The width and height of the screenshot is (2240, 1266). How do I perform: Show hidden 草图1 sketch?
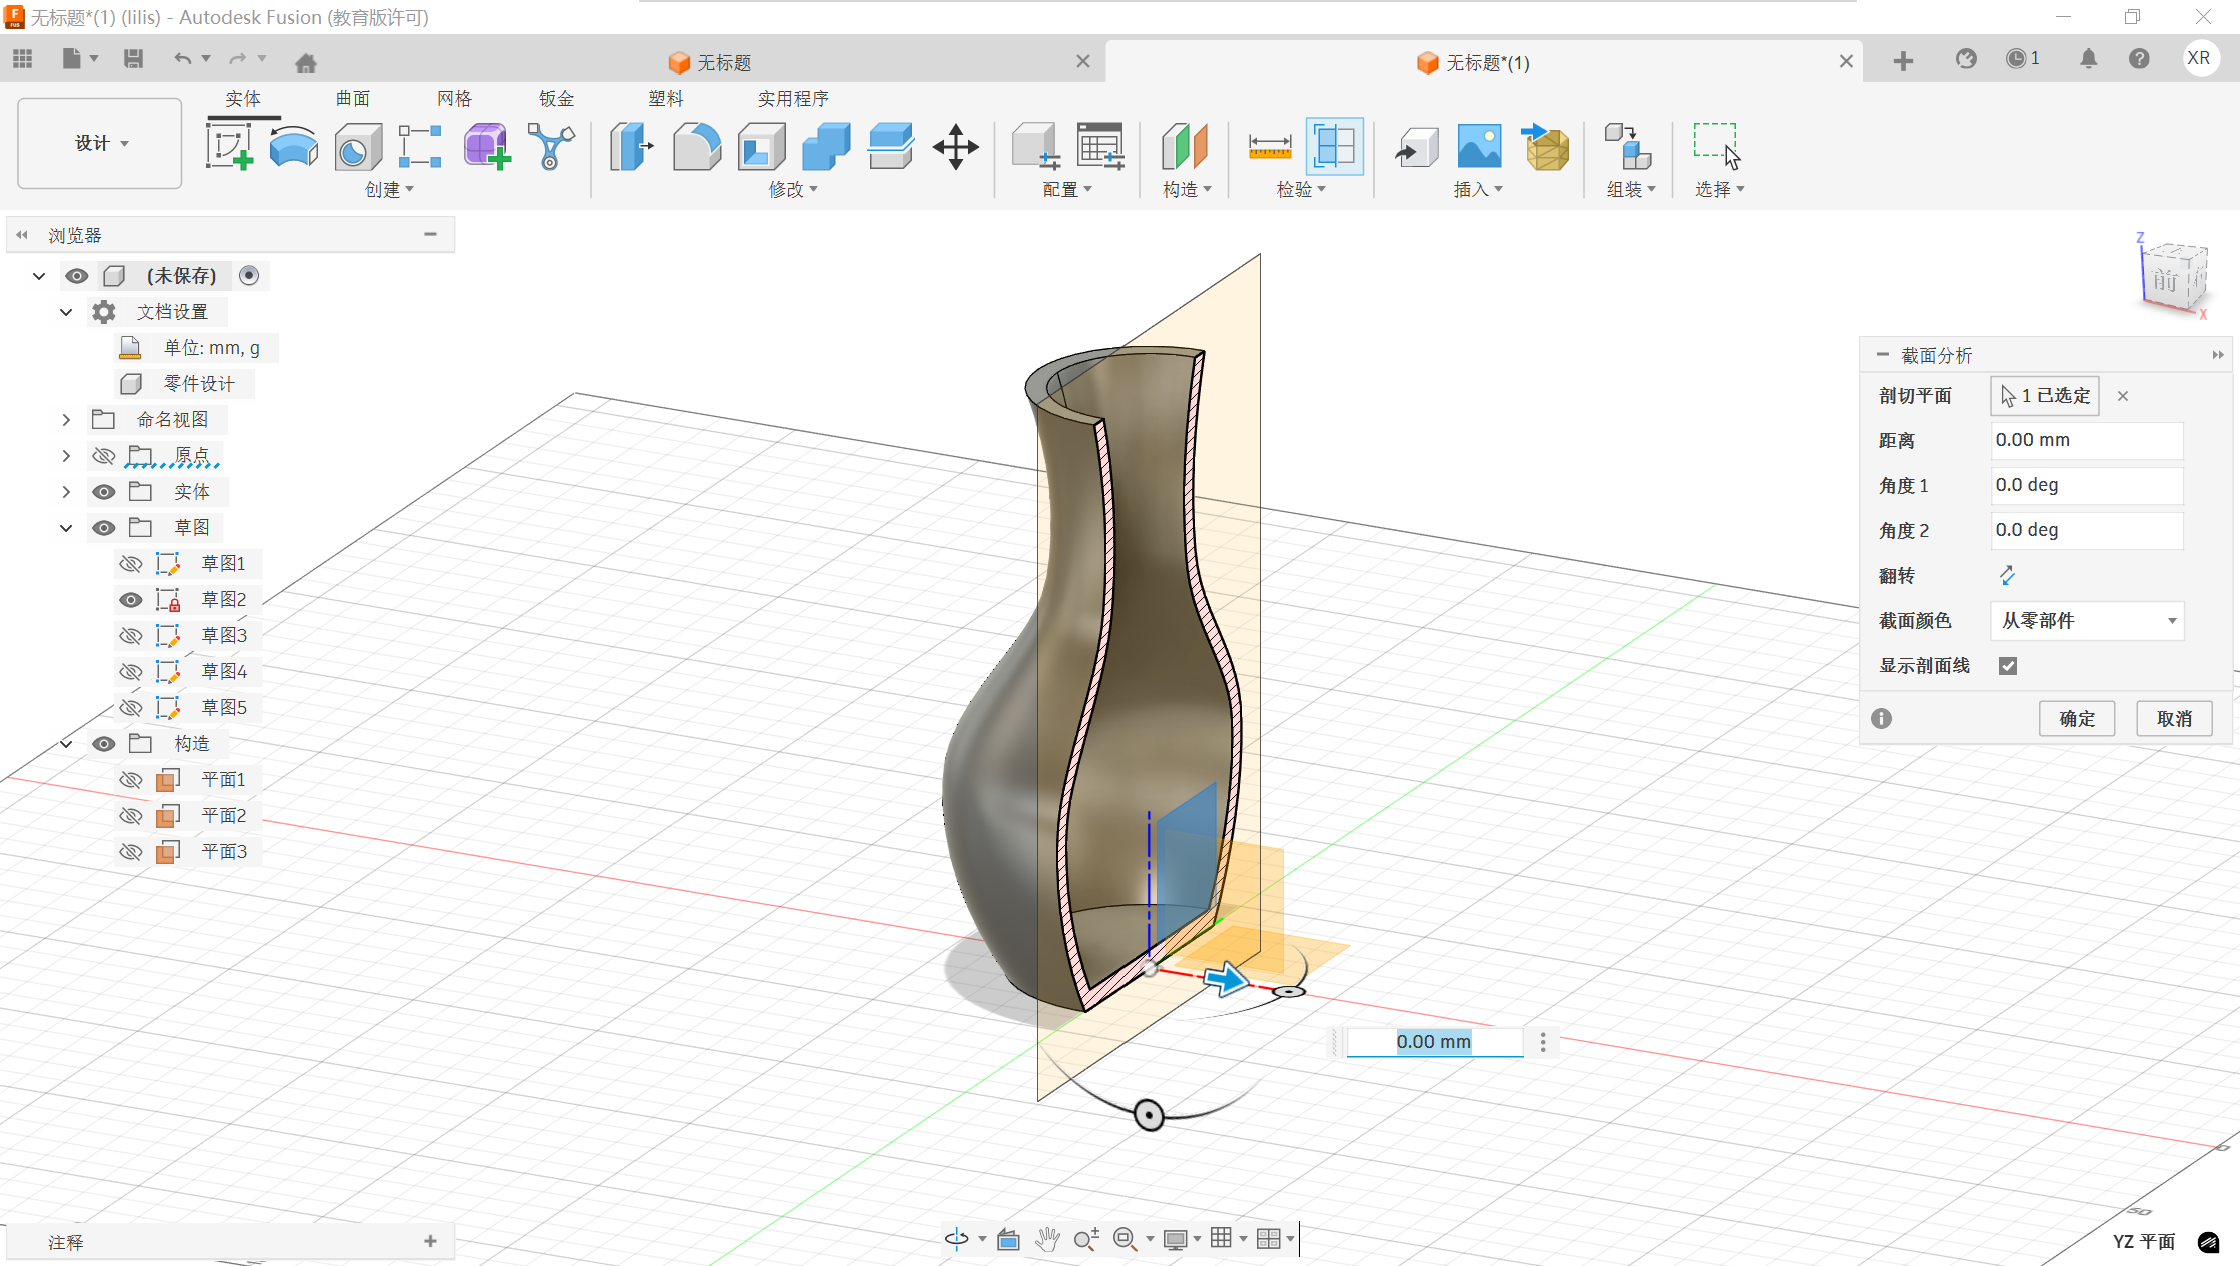click(x=130, y=564)
